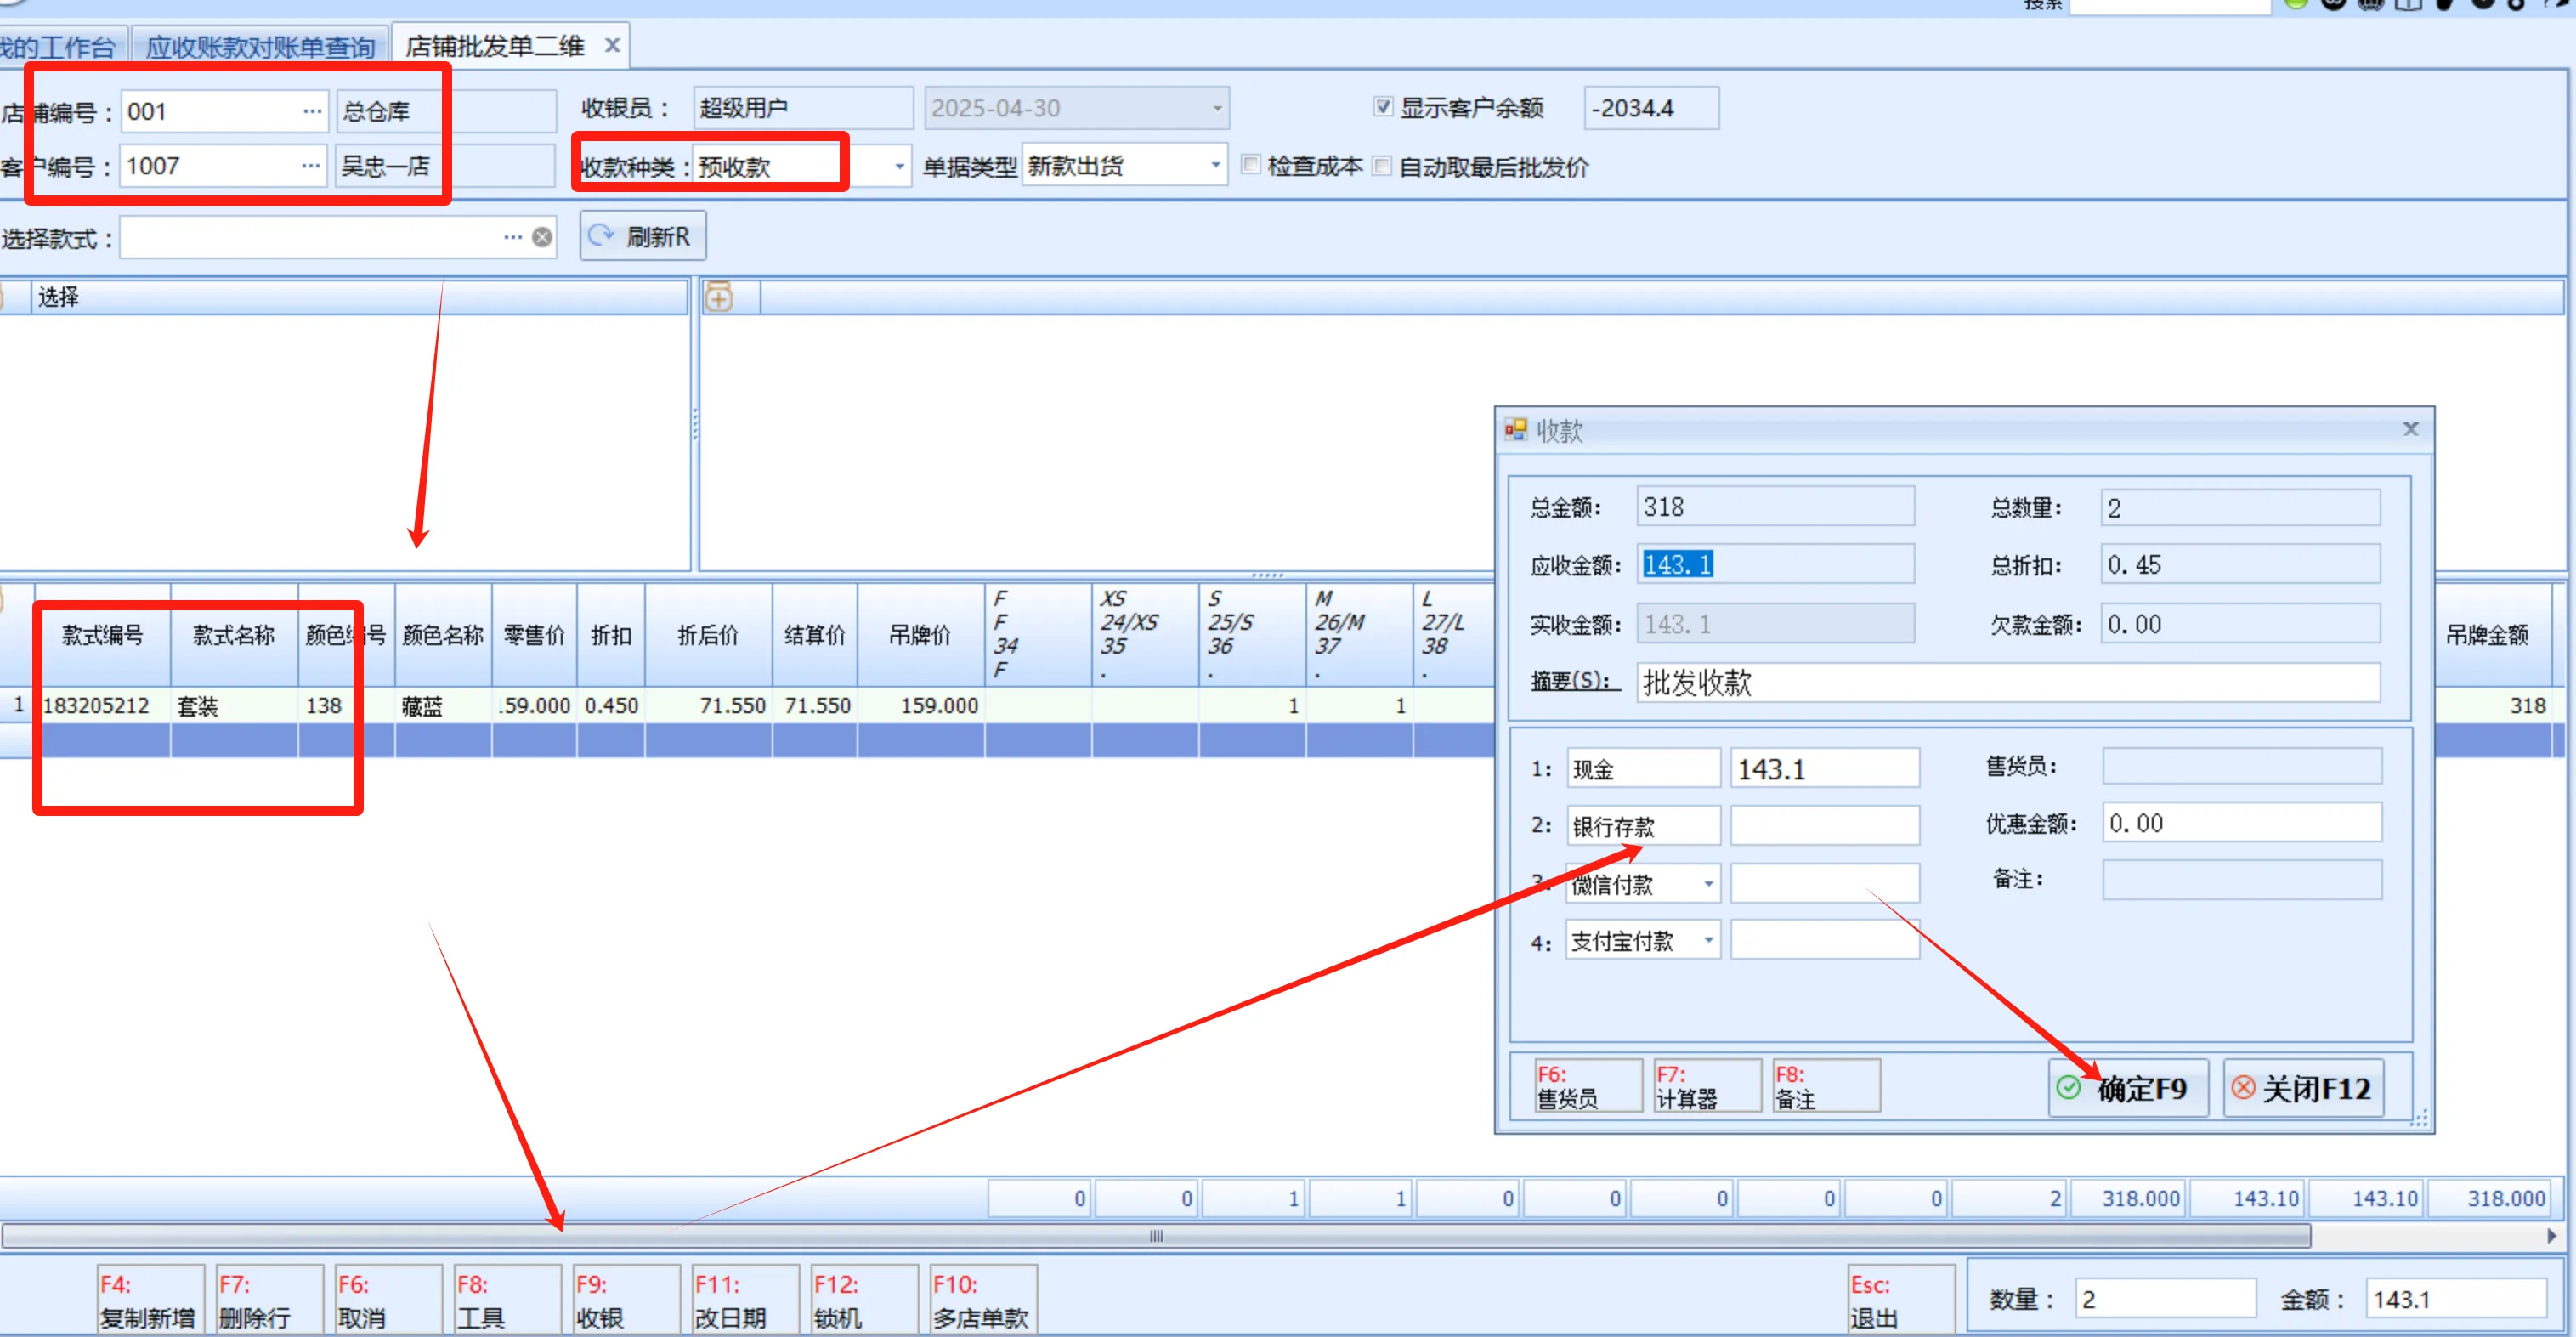Switch to 应收账款对账单查询 tab
This screenshot has width=2576, height=1337.
[259, 46]
